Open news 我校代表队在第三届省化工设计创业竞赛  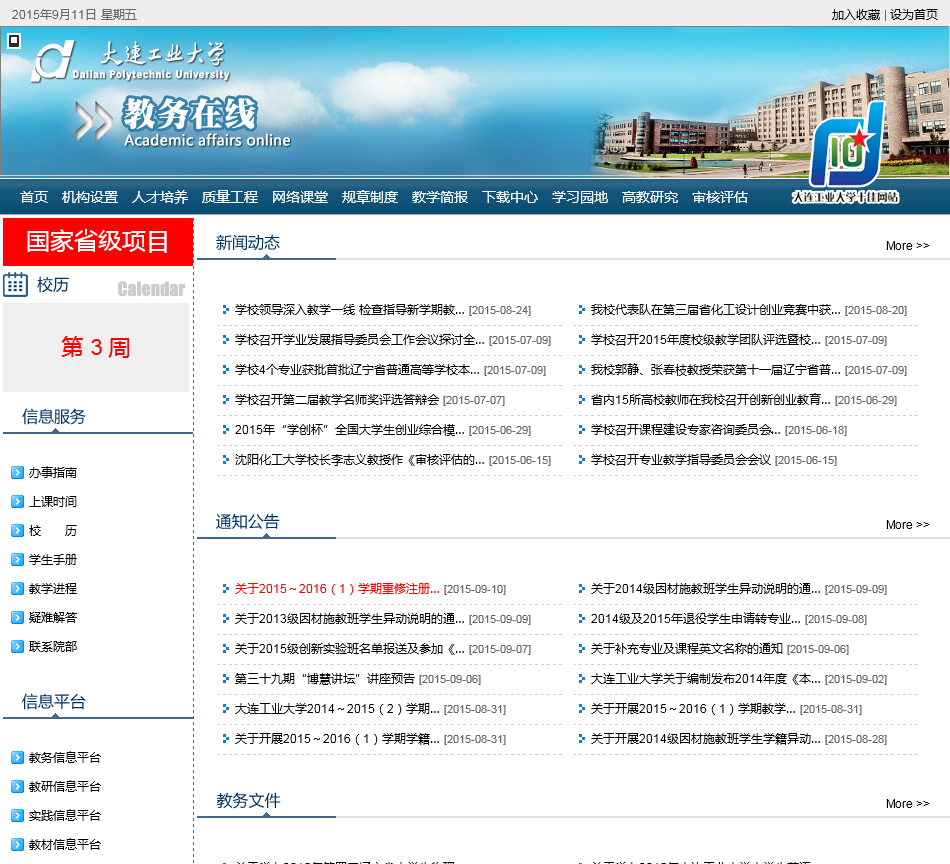coord(716,310)
